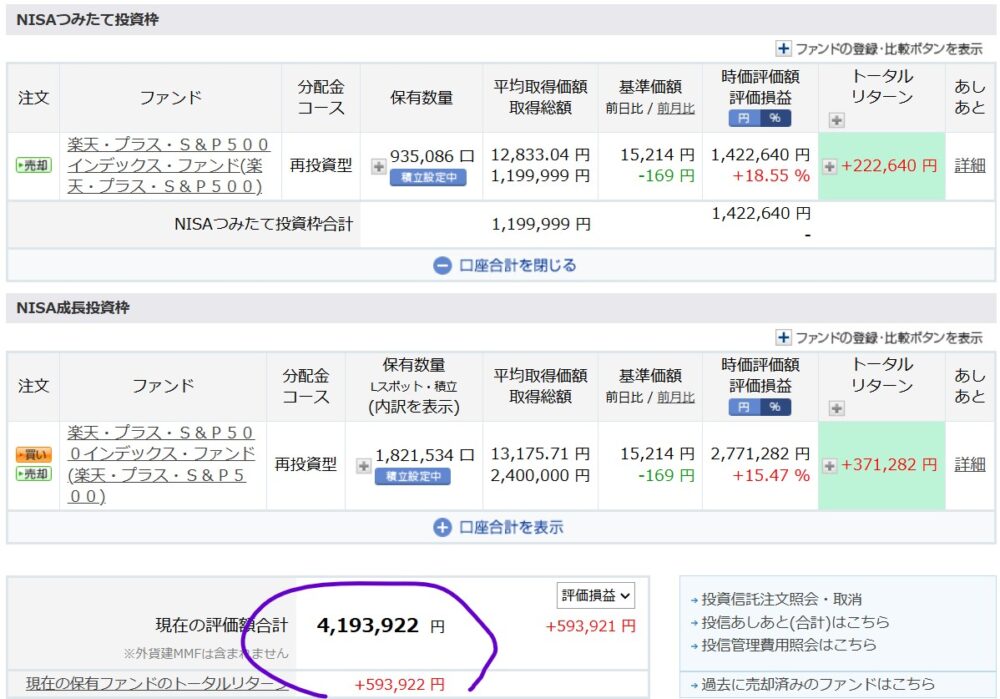Open the 評価損益 dropdown
Image resolution: width=1000 pixels, height=699 pixels.
[x=596, y=596]
